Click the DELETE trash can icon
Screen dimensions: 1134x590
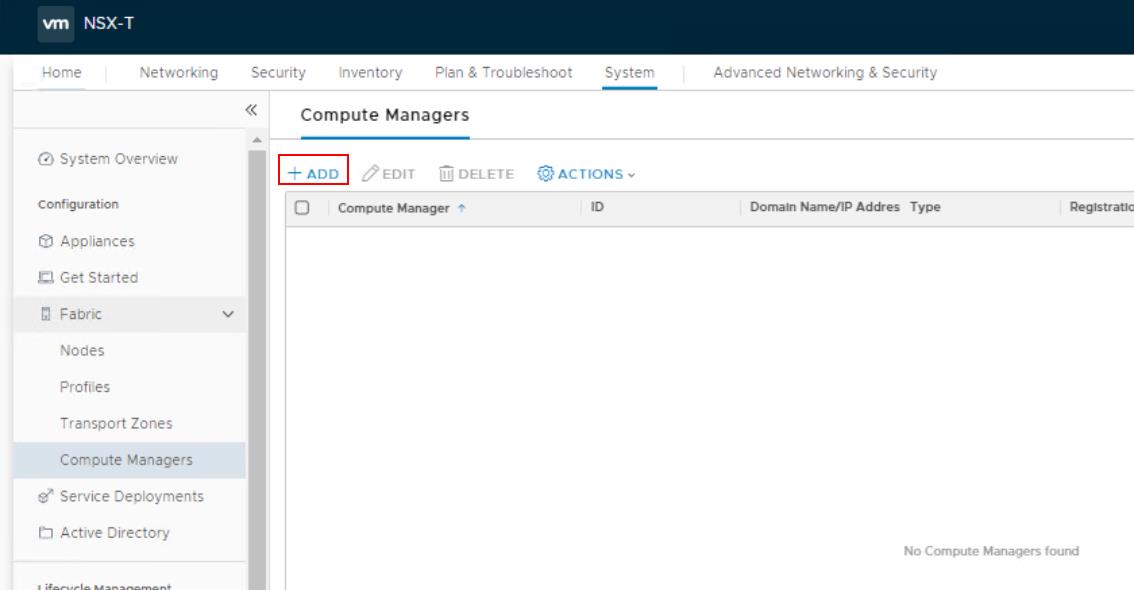point(446,174)
